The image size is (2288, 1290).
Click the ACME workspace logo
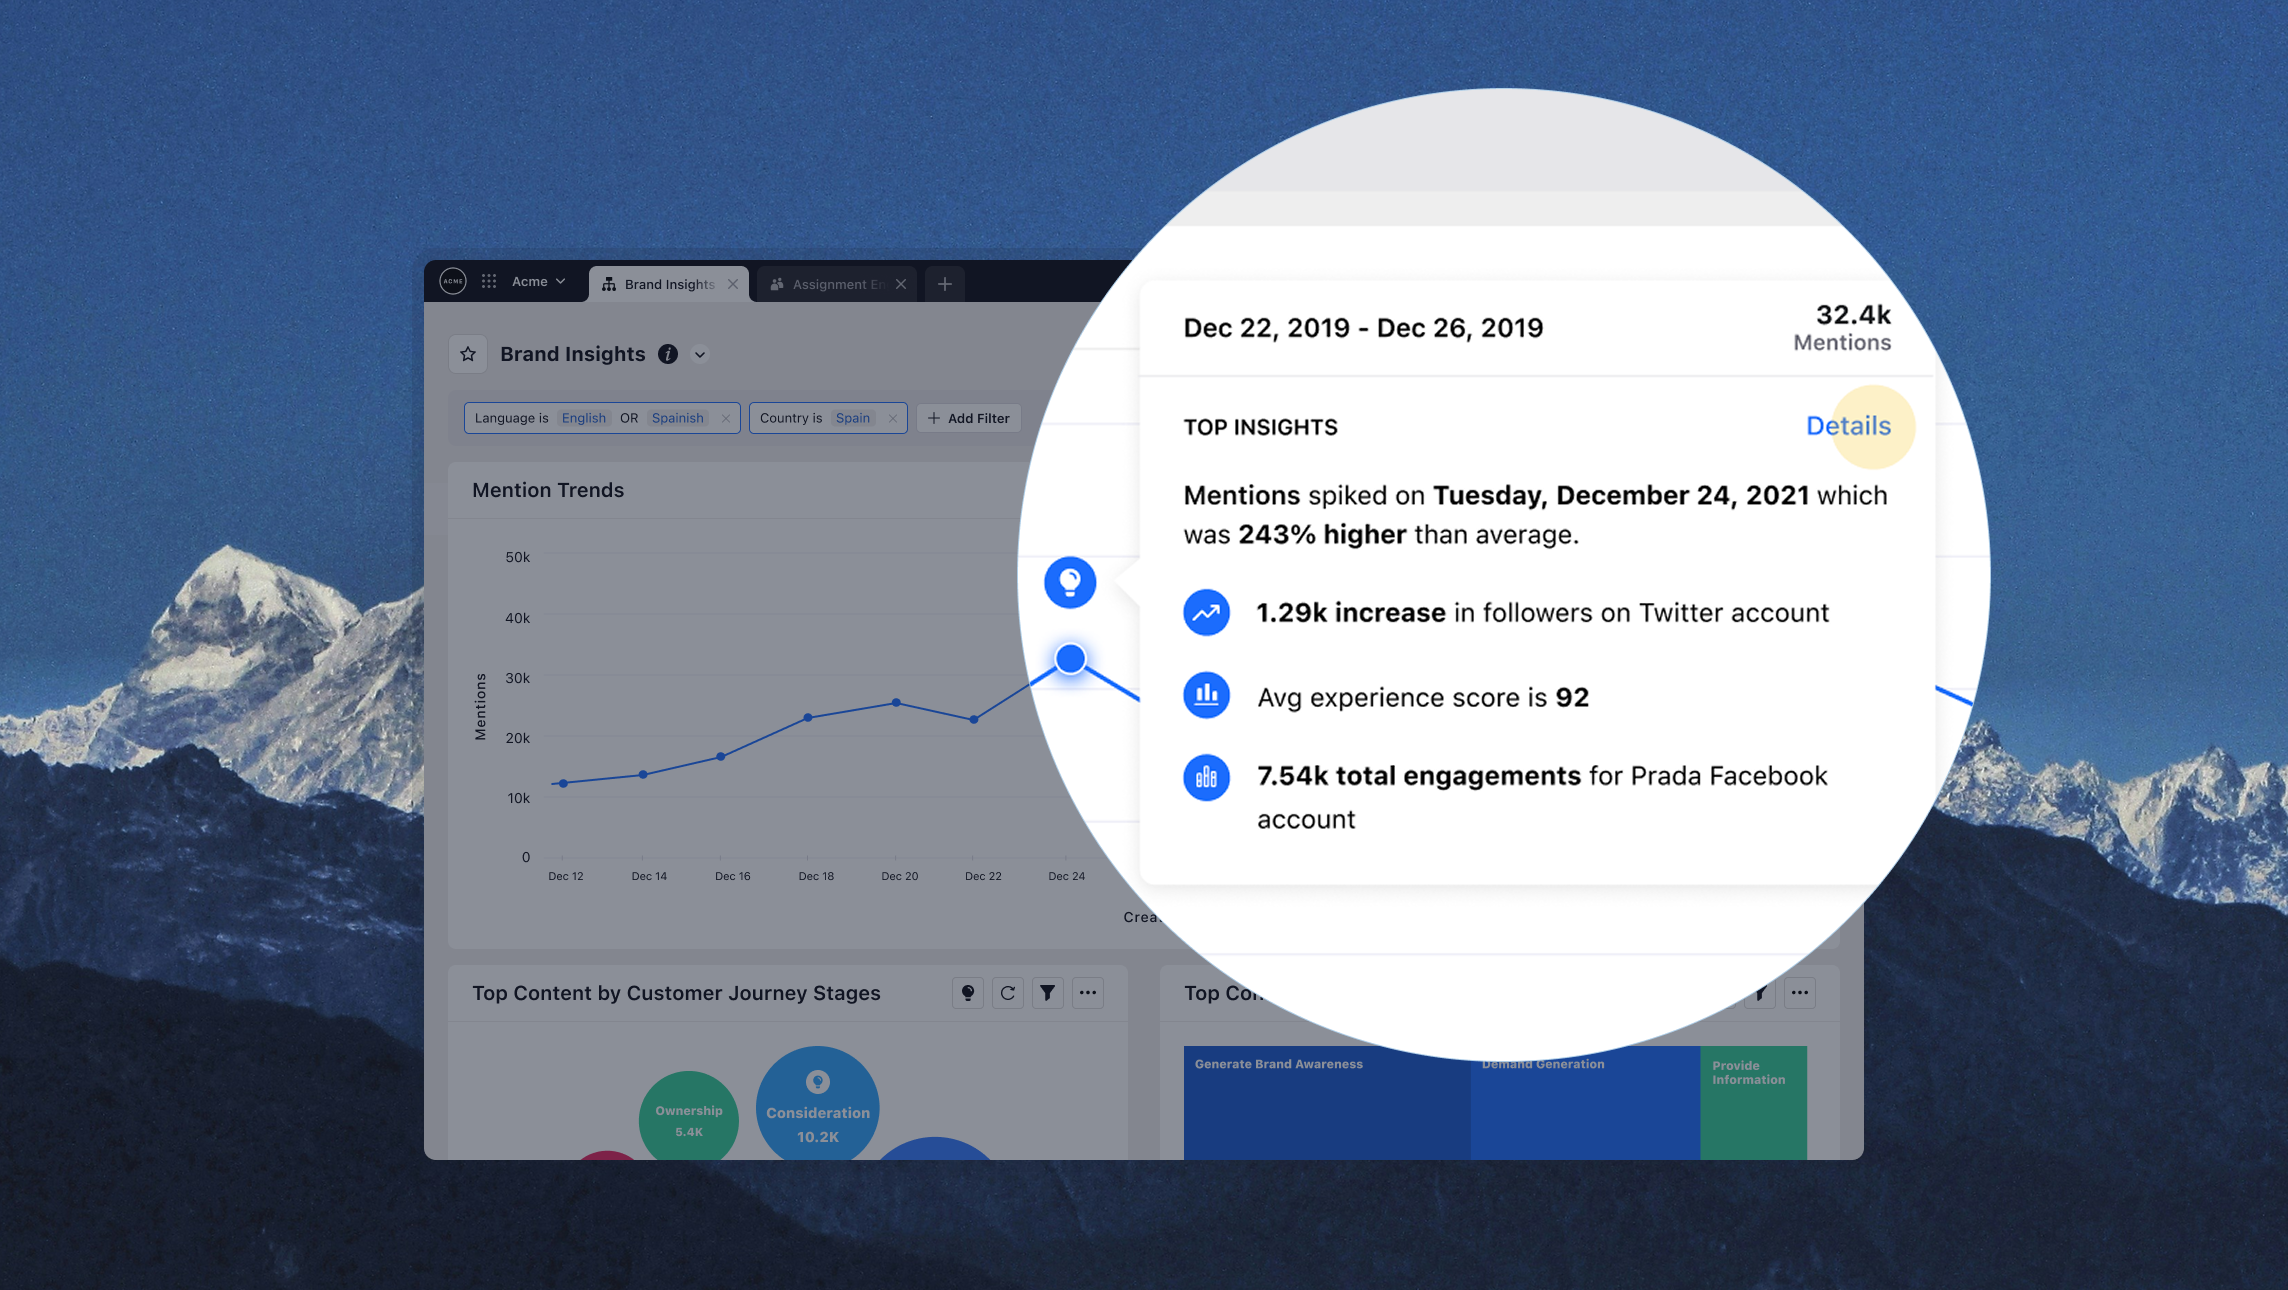452,281
